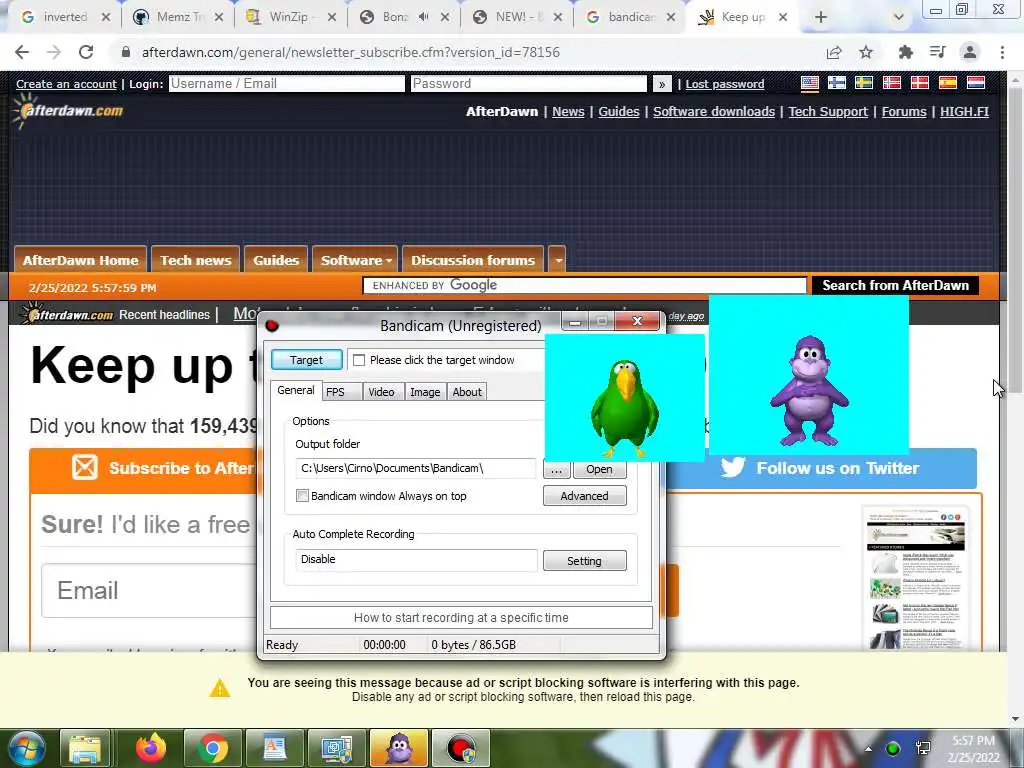Click the green parrot character

[625, 408]
